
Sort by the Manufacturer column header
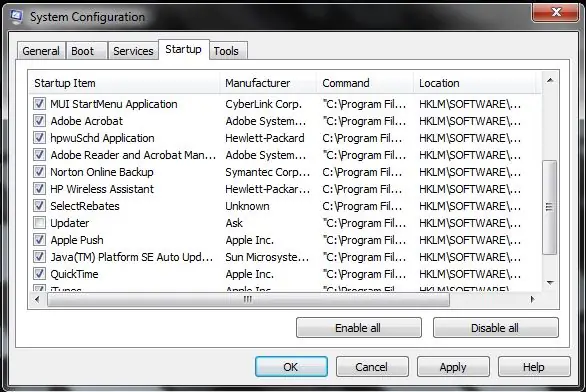pos(268,83)
